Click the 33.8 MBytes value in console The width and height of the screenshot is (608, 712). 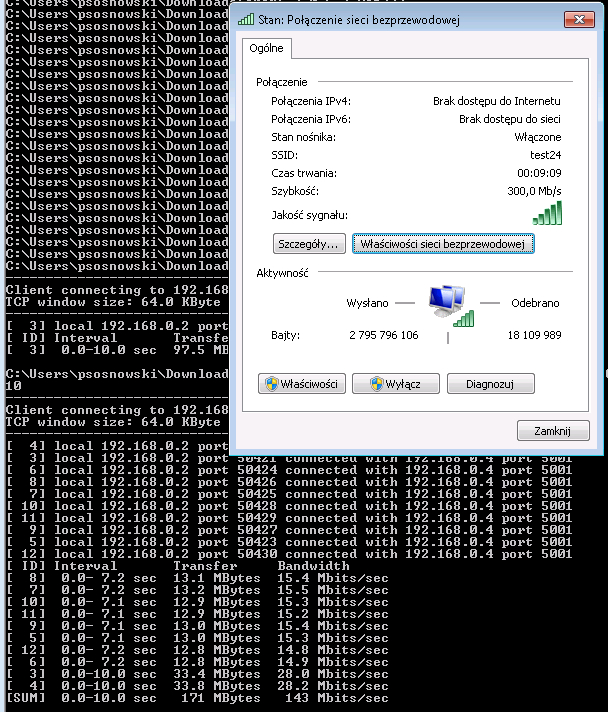(217, 686)
